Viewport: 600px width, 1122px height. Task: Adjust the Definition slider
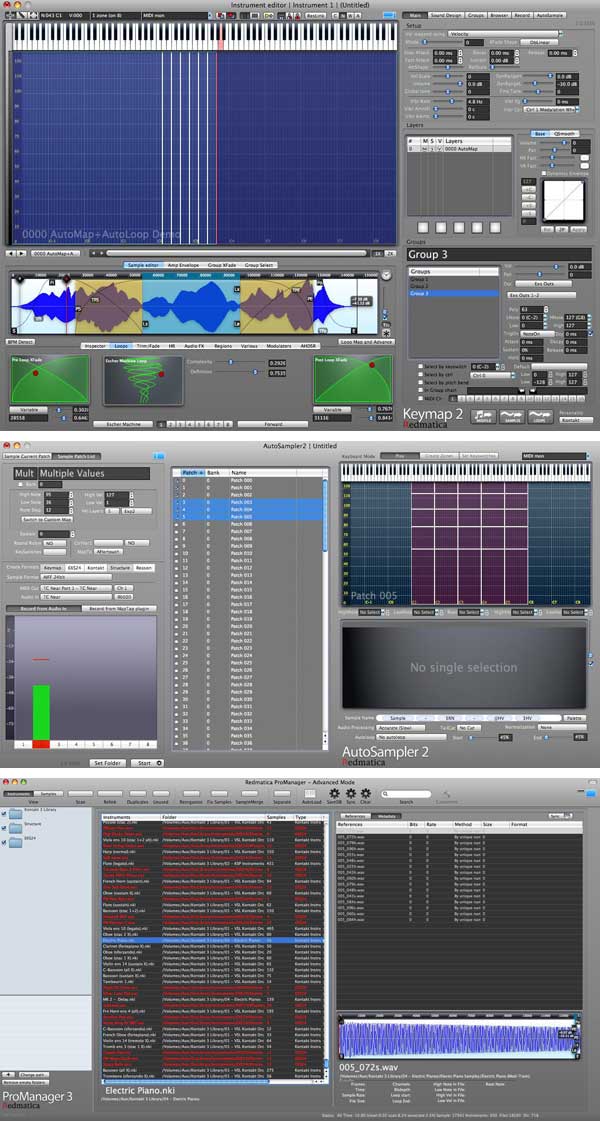pyautogui.click(x=241, y=372)
